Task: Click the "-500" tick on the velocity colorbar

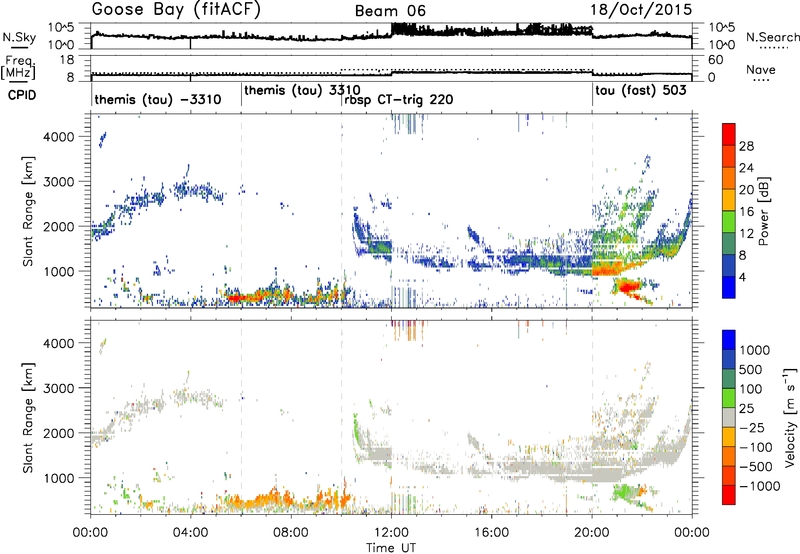Action: pos(756,467)
